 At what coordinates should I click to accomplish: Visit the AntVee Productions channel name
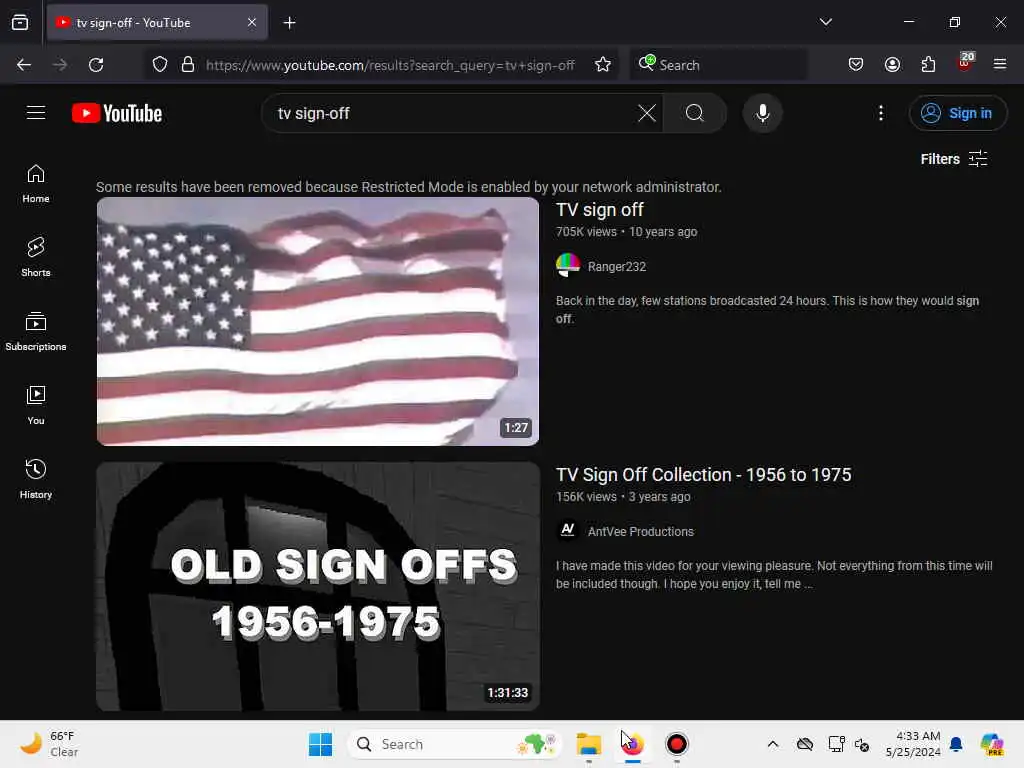[x=640, y=532]
